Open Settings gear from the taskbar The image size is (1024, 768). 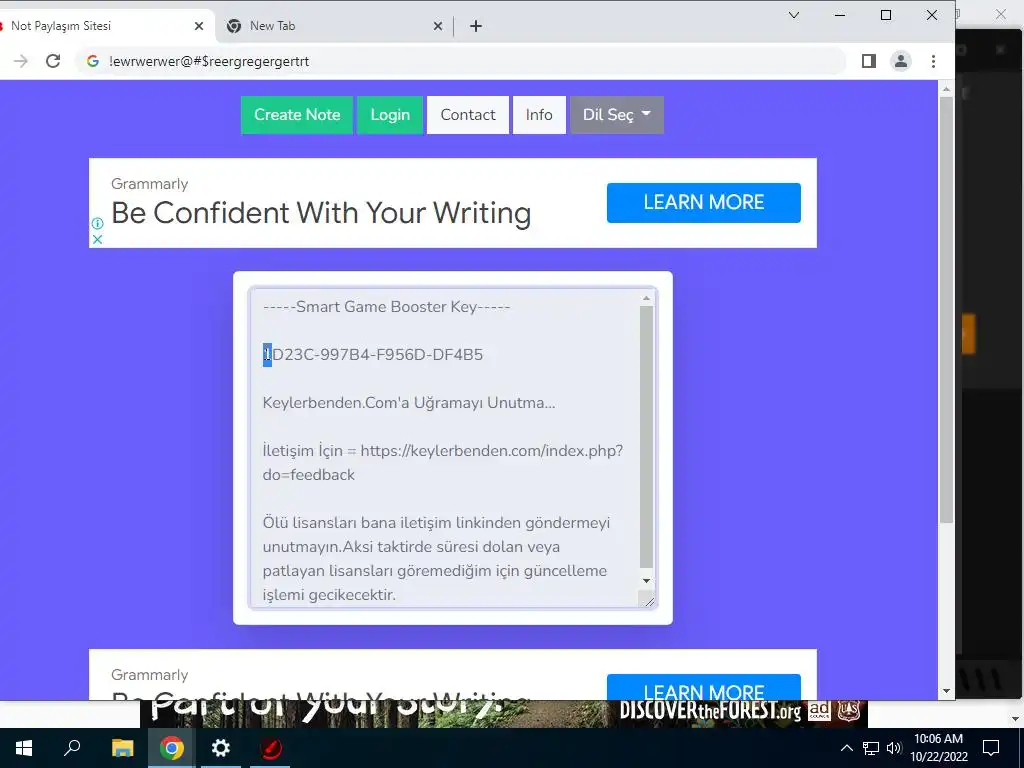221,748
